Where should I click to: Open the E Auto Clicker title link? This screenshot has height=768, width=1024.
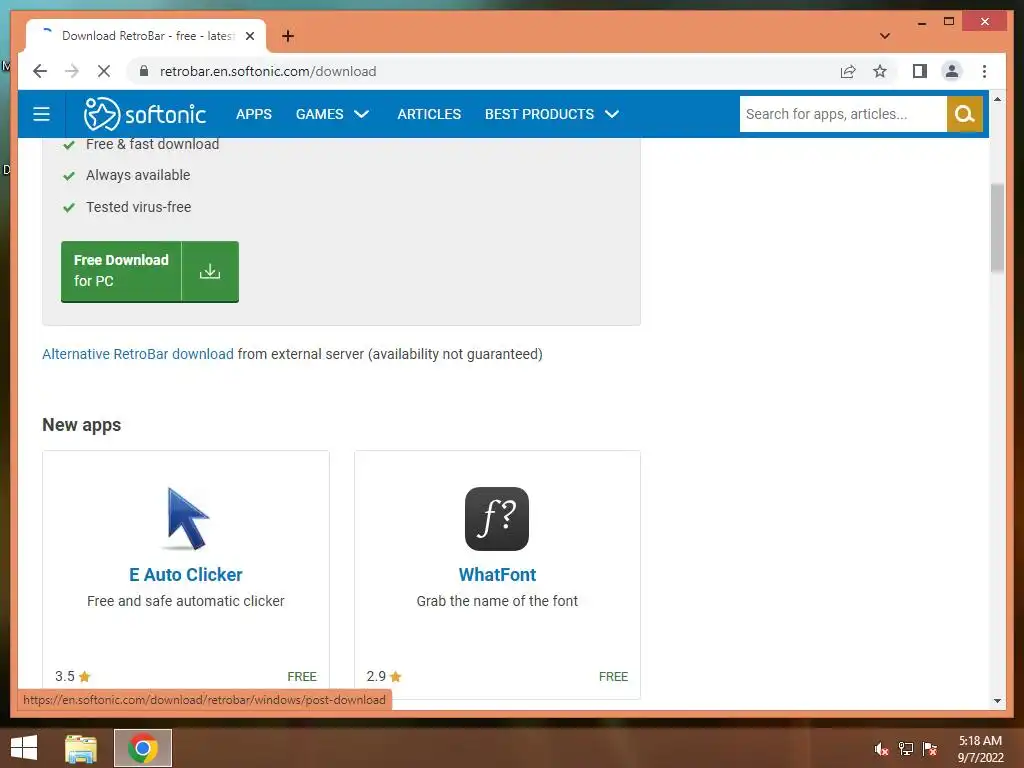point(185,575)
